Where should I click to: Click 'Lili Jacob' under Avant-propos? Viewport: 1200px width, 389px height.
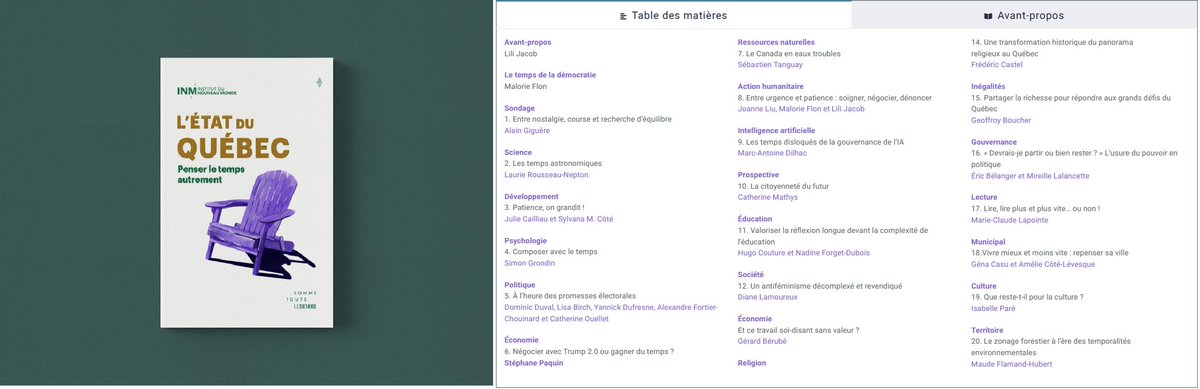[521, 53]
